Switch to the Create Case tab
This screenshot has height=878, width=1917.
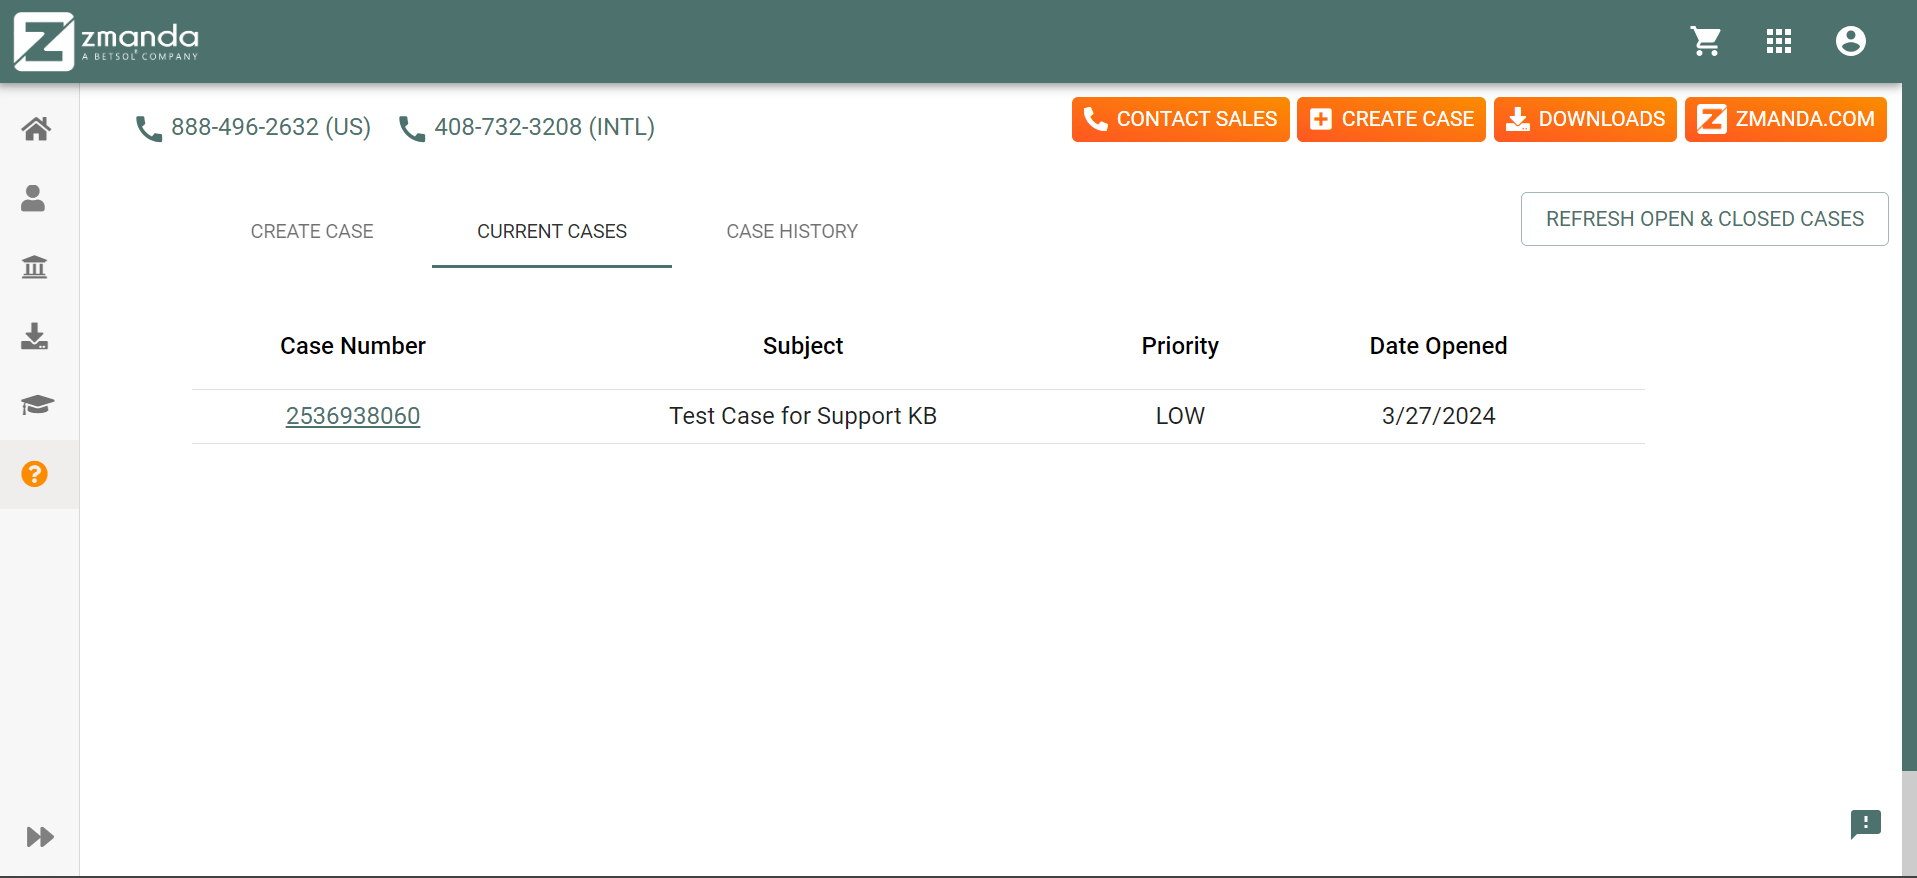click(312, 231)
